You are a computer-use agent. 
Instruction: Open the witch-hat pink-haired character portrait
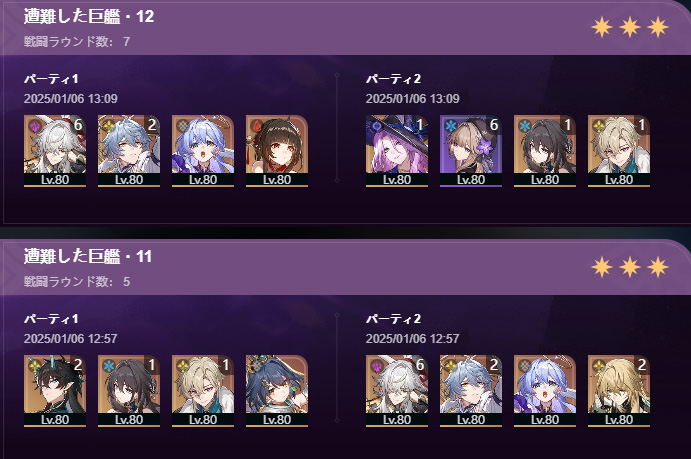click(x=397, y=151)
